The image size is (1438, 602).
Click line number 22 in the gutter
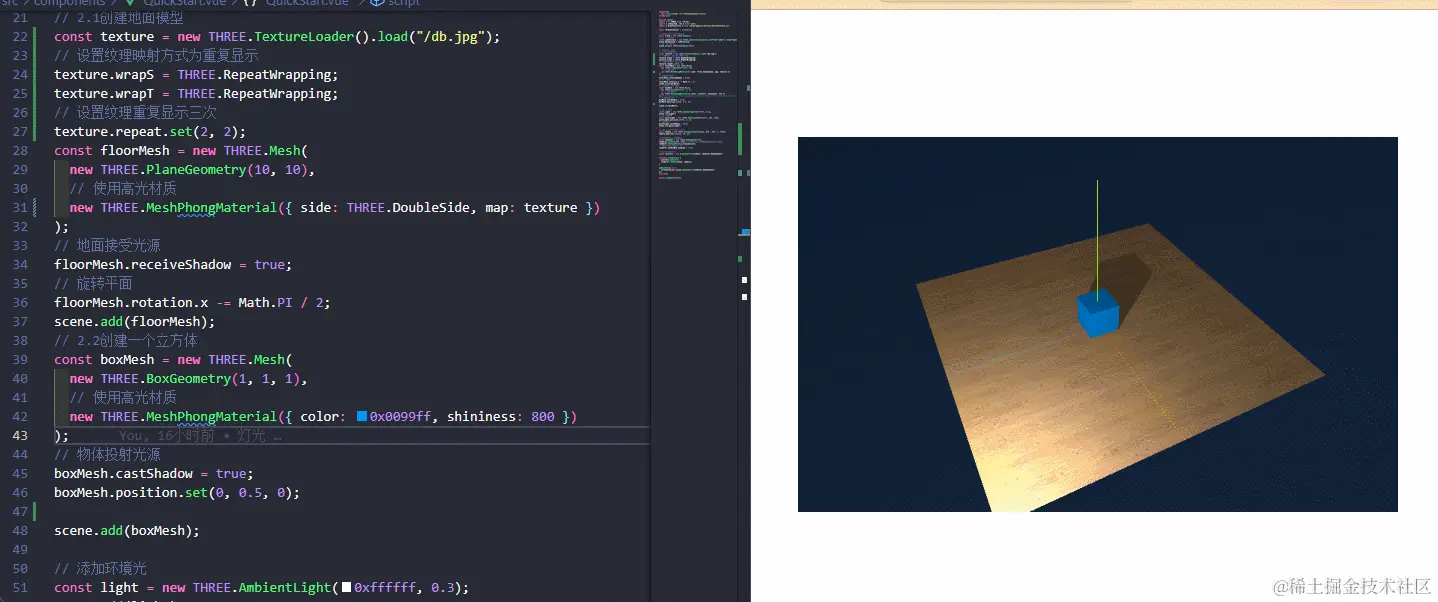20,37
